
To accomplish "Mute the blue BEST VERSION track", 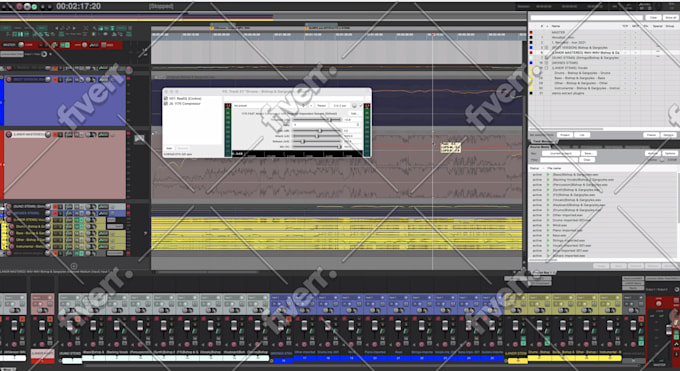I will tap(55, 79).
